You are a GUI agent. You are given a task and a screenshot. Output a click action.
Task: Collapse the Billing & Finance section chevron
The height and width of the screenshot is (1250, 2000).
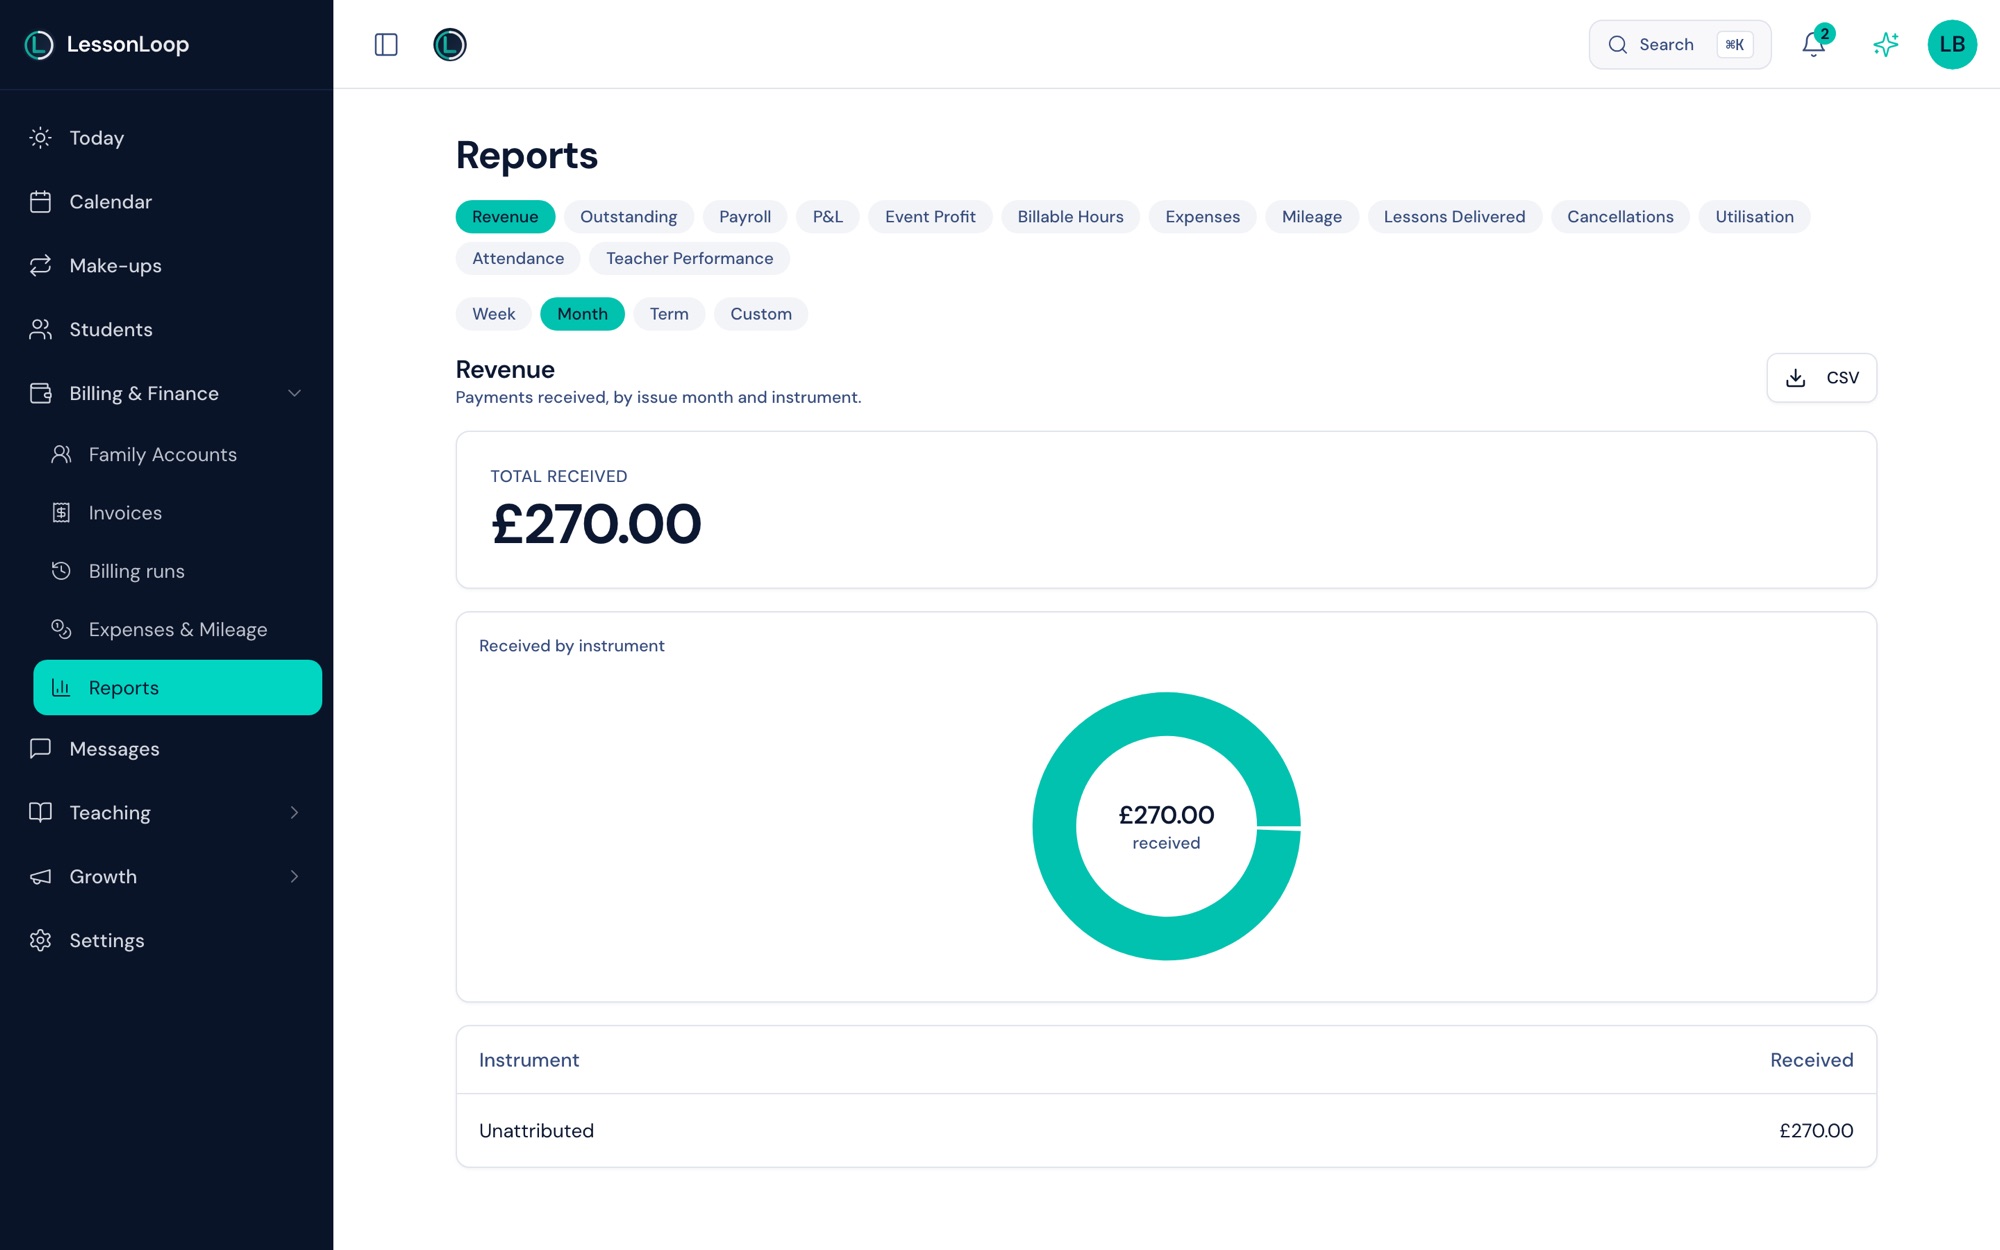(294, 394)
